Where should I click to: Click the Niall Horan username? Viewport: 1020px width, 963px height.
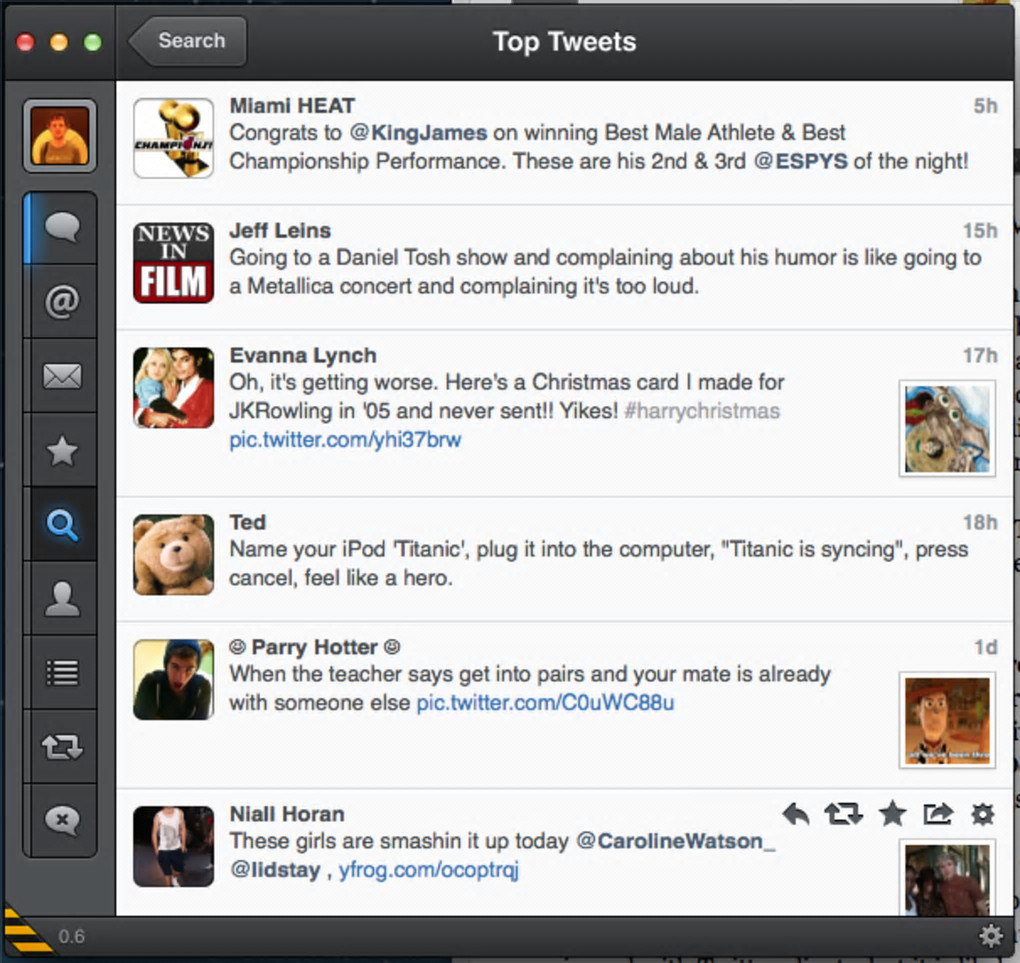tap(287, 814)
